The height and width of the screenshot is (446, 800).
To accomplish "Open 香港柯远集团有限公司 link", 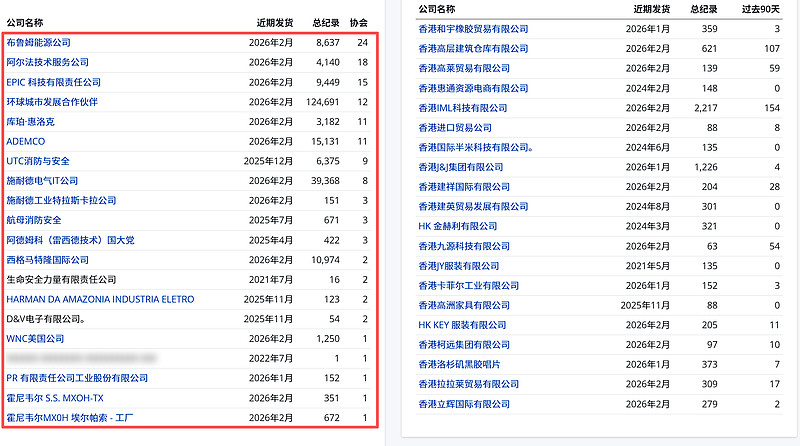I will [x=464, y=345].
